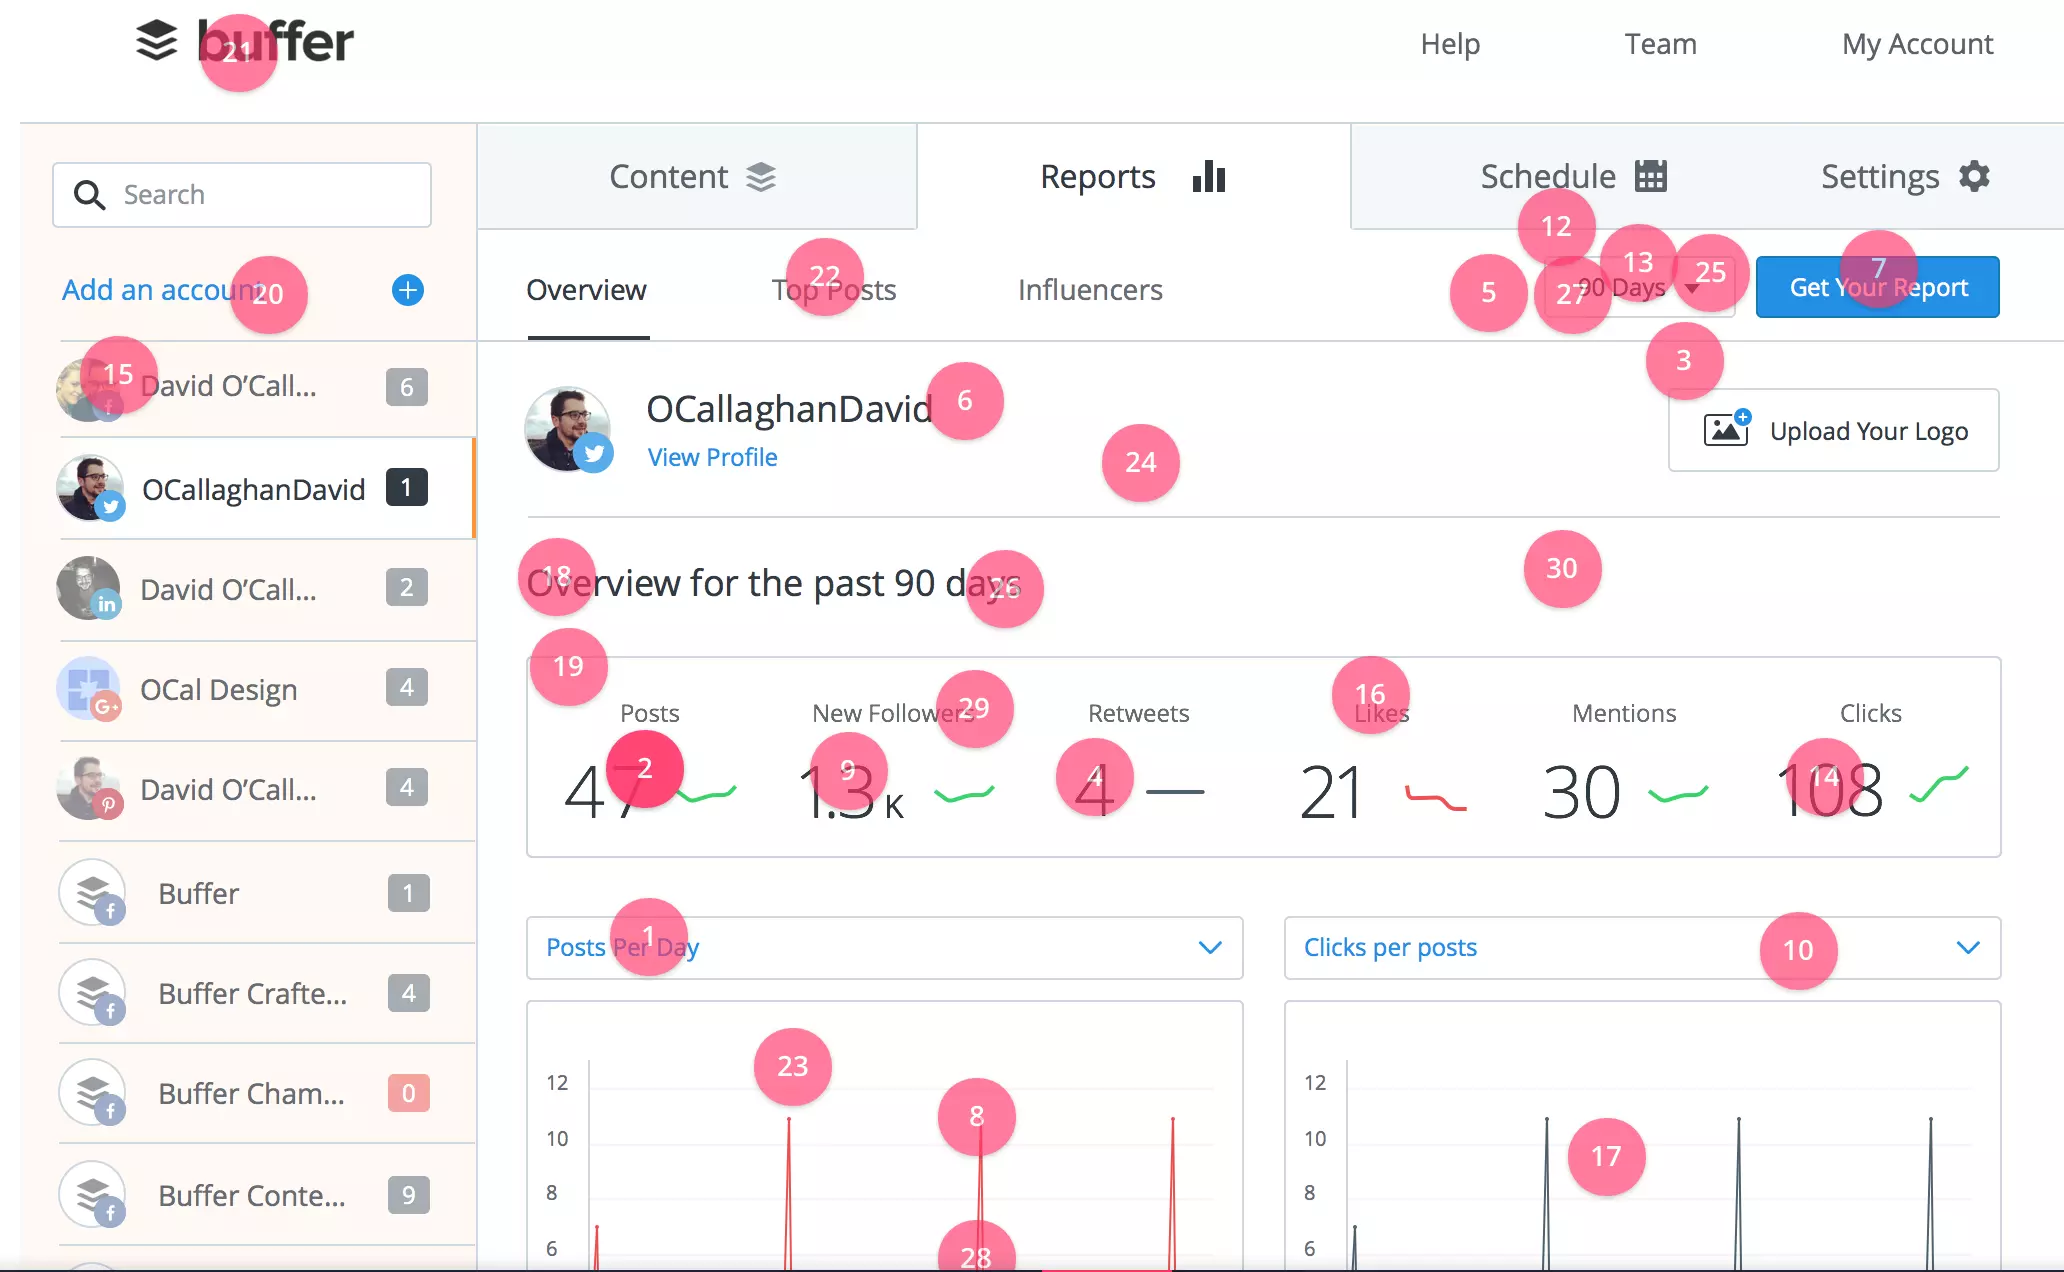
Task: Click the Buffer Facebook page avatar icon
Action: 92,892
